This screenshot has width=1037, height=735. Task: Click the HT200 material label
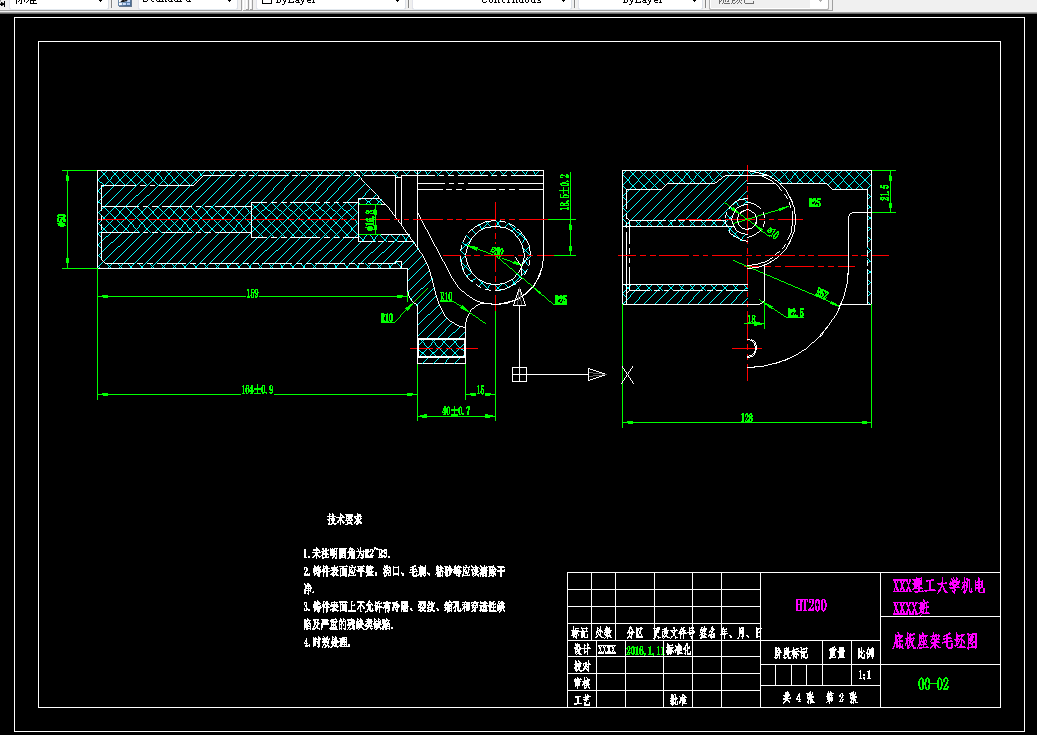tap(811, 605)
